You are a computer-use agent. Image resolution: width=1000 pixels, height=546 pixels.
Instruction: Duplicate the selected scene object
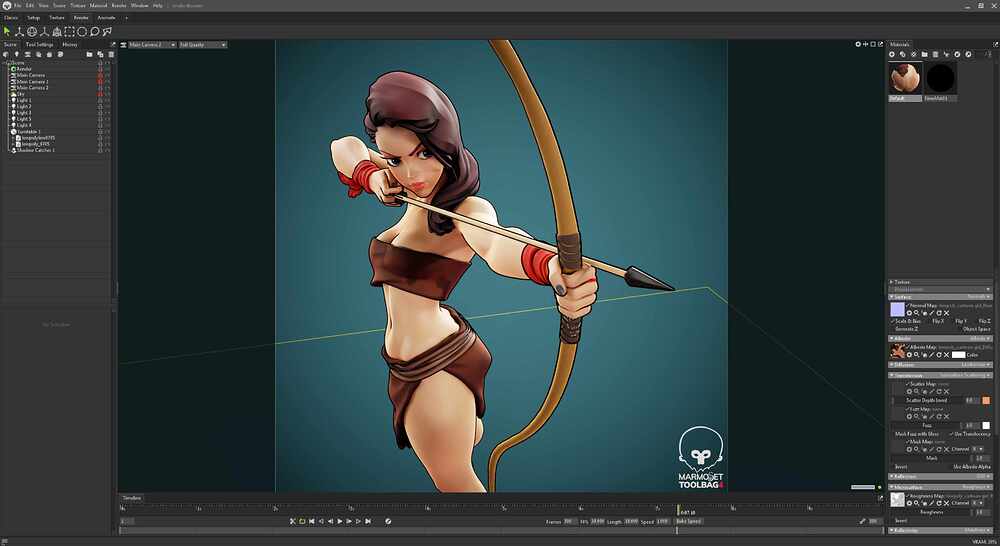coord(100,54)
